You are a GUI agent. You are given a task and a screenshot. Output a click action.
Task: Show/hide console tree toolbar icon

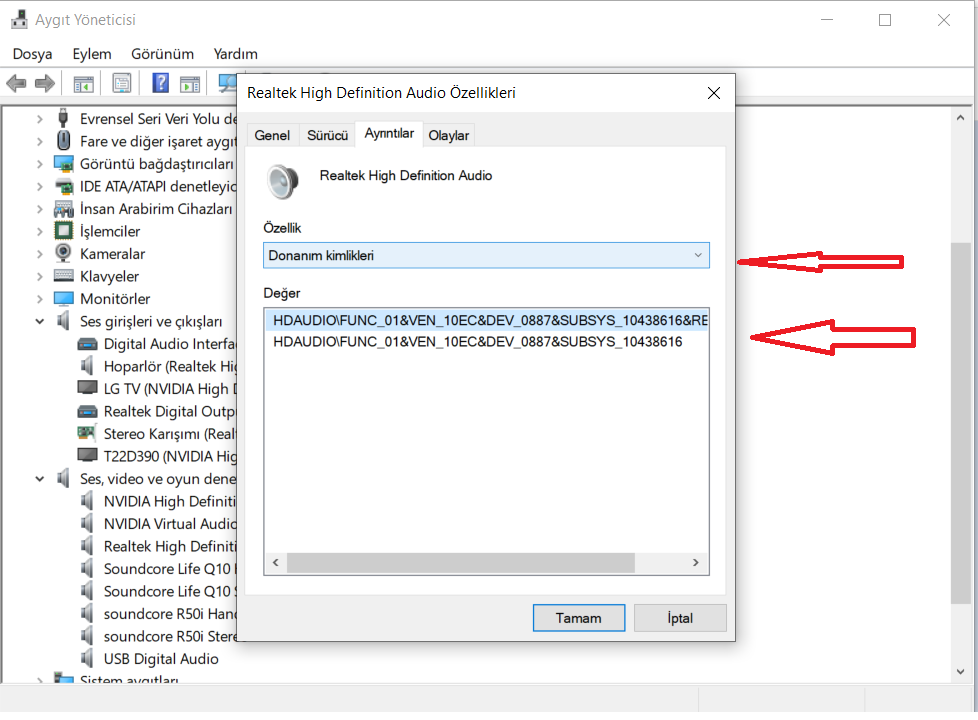tap(84, 83)
